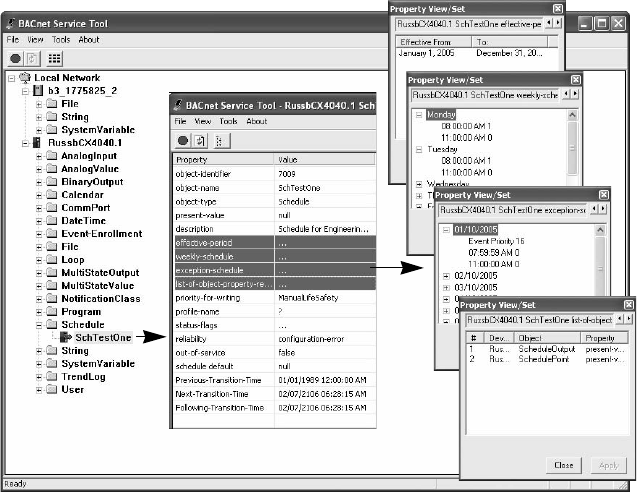Viewport: 637px width, 492px height.
Task: Select the RussbCX4040.1 controller icon
Action: 37,143
